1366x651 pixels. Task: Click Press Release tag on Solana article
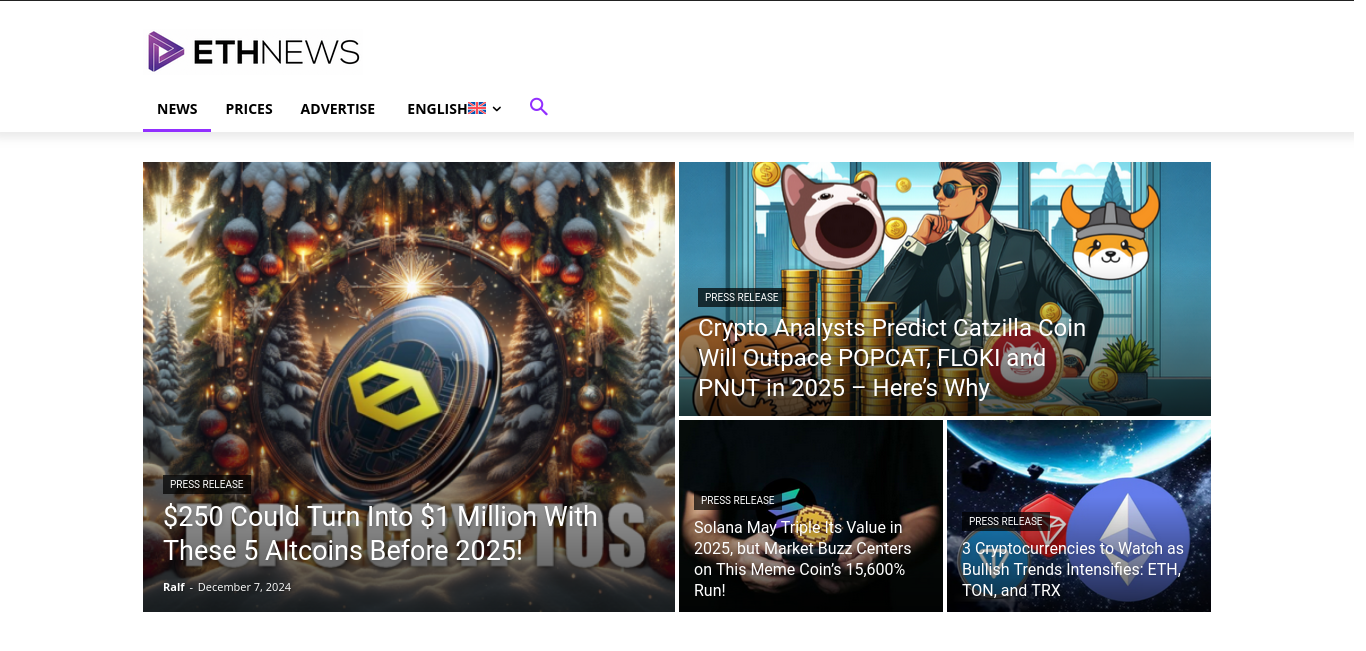pos(738,500)
